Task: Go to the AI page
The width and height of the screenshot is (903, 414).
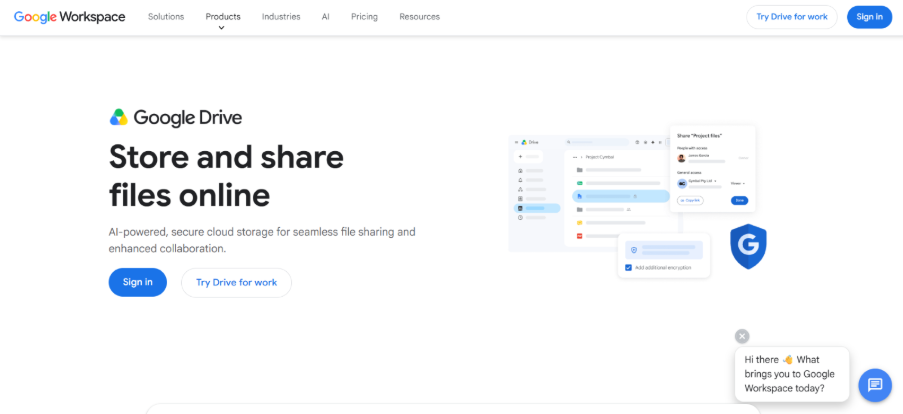Action: pyautogui.click(x=325, y=17)
